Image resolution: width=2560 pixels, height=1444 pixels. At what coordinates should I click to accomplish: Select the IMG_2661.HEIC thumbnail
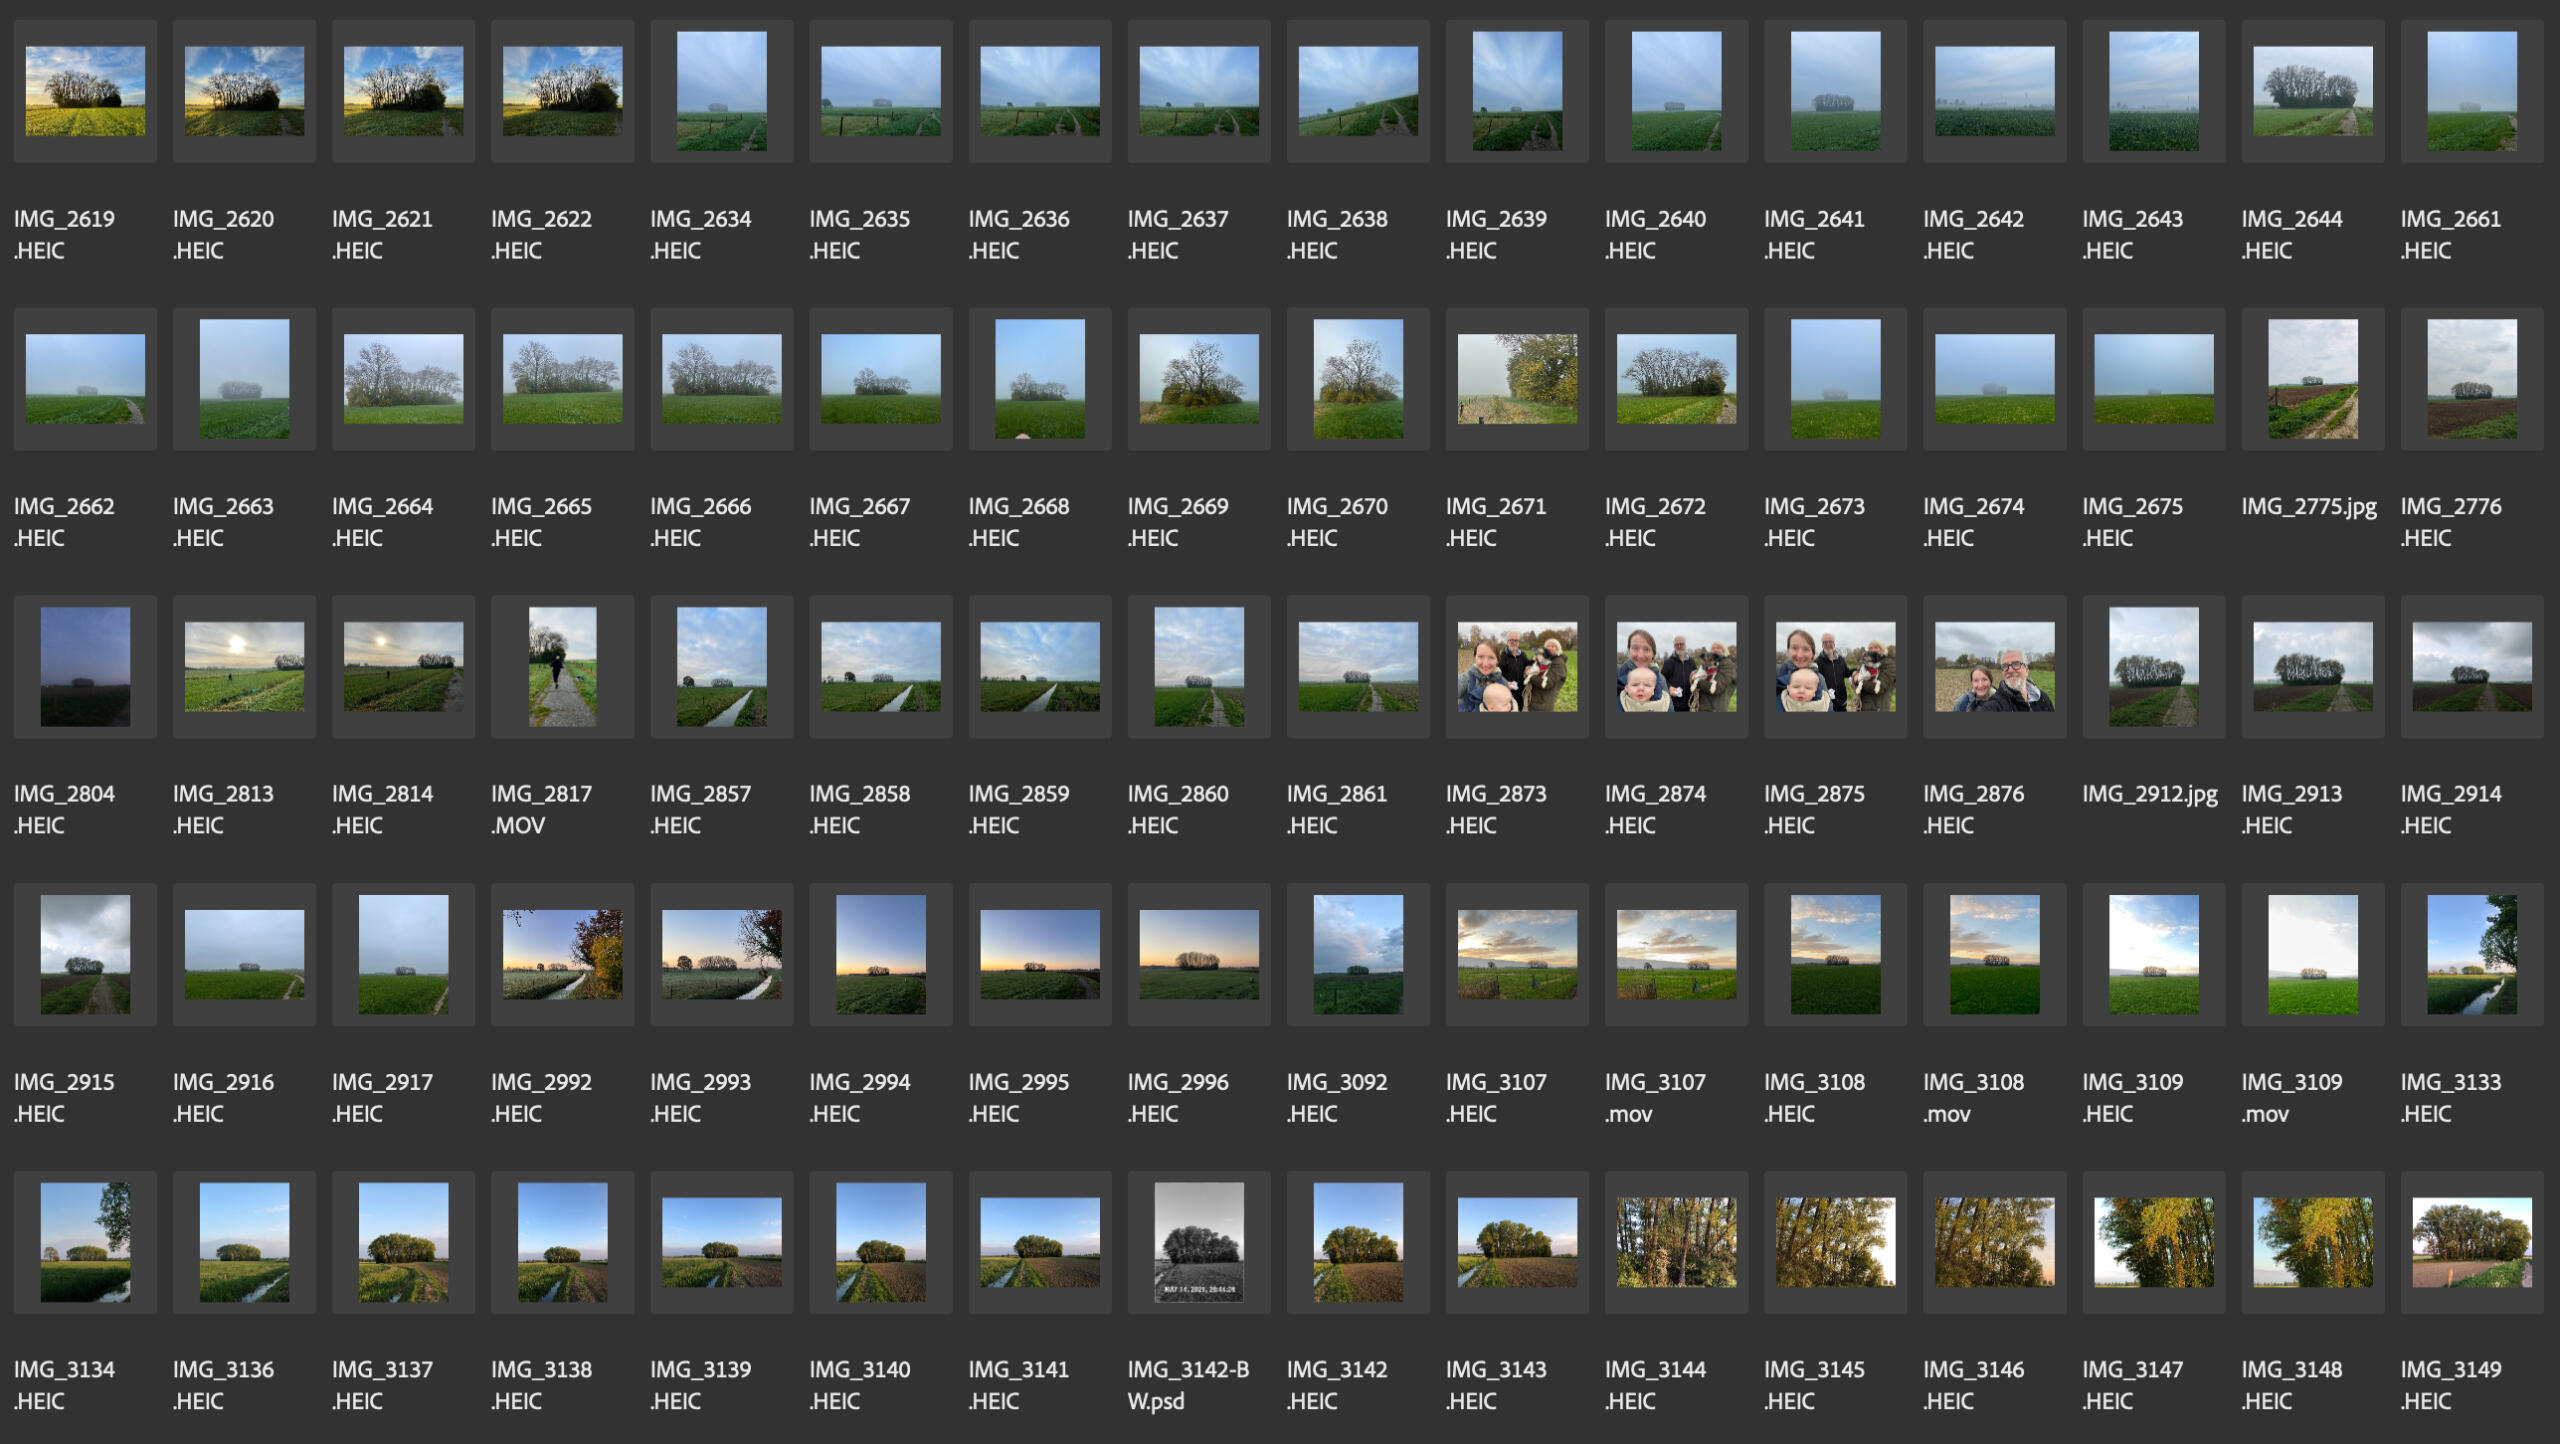pyautogui.click(x=2470, y=91)
